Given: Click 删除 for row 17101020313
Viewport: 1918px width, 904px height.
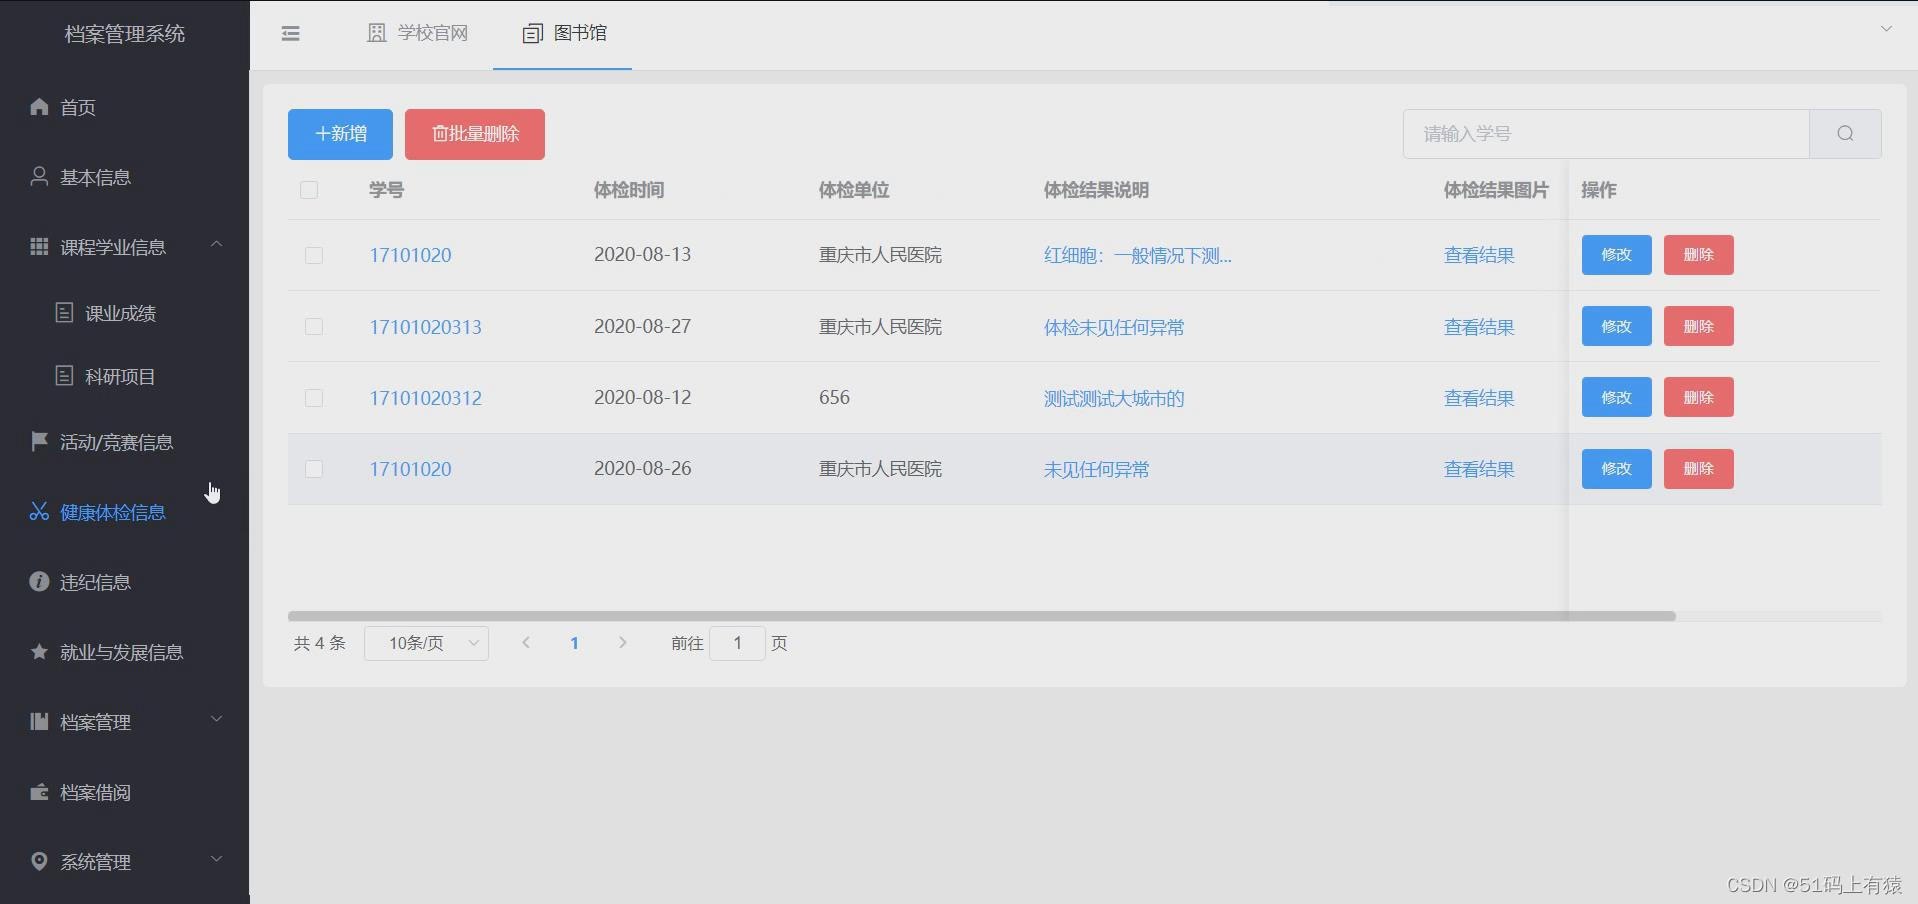Looking at the screenshot, I should click(1698, 327).
